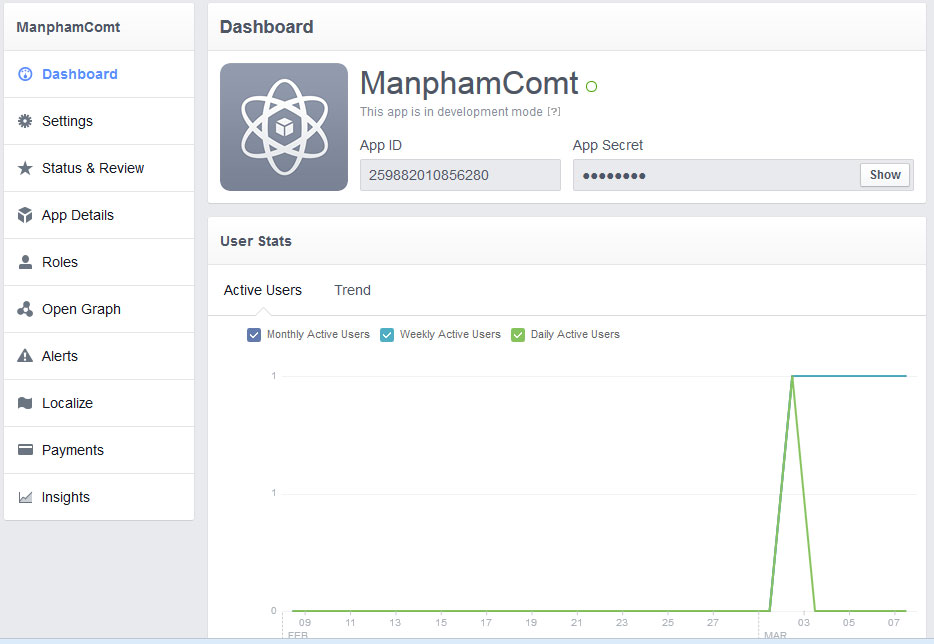
Task: Open the development mode [?] help link
Action: (x=554, y=111)
